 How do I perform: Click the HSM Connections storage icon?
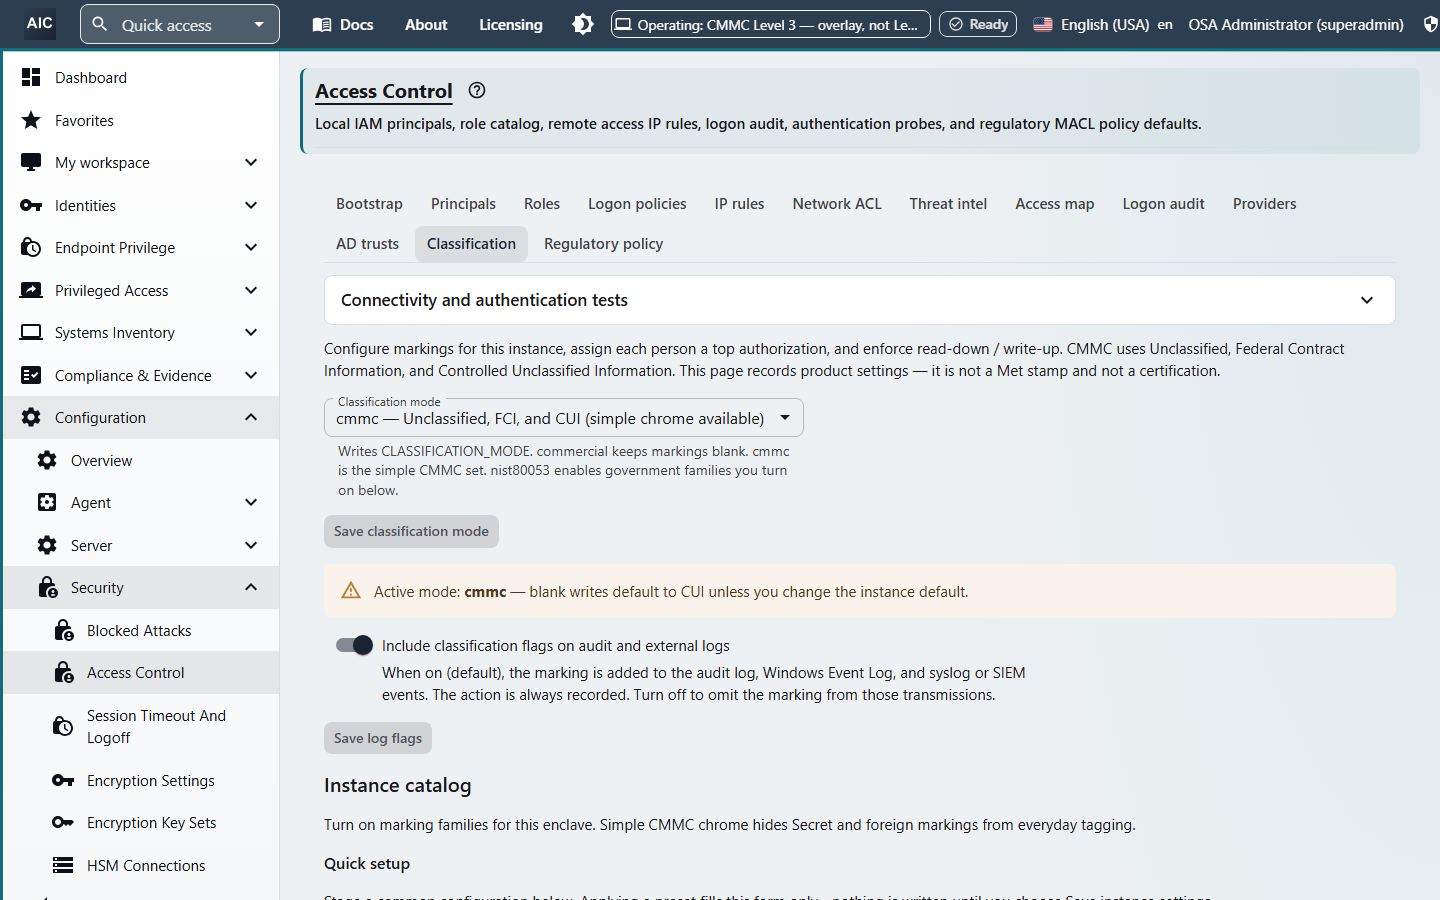coord(63,865)
